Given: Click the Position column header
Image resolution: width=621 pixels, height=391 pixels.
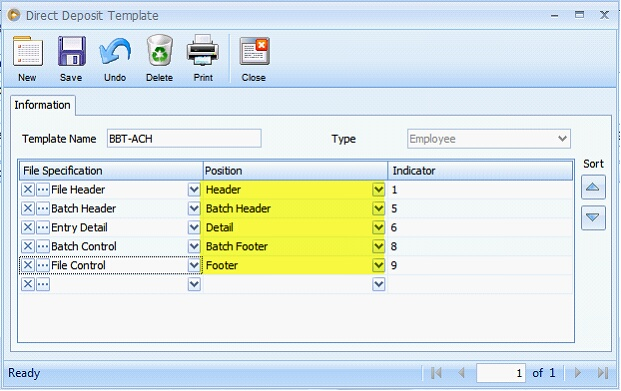Looking at the screenshot, I should 295,171.
